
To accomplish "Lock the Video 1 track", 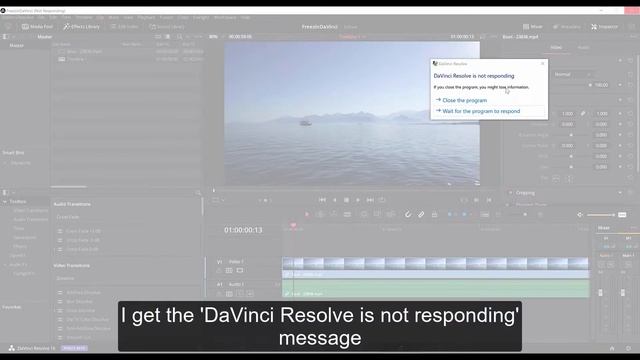I will [x=219, y=271].
